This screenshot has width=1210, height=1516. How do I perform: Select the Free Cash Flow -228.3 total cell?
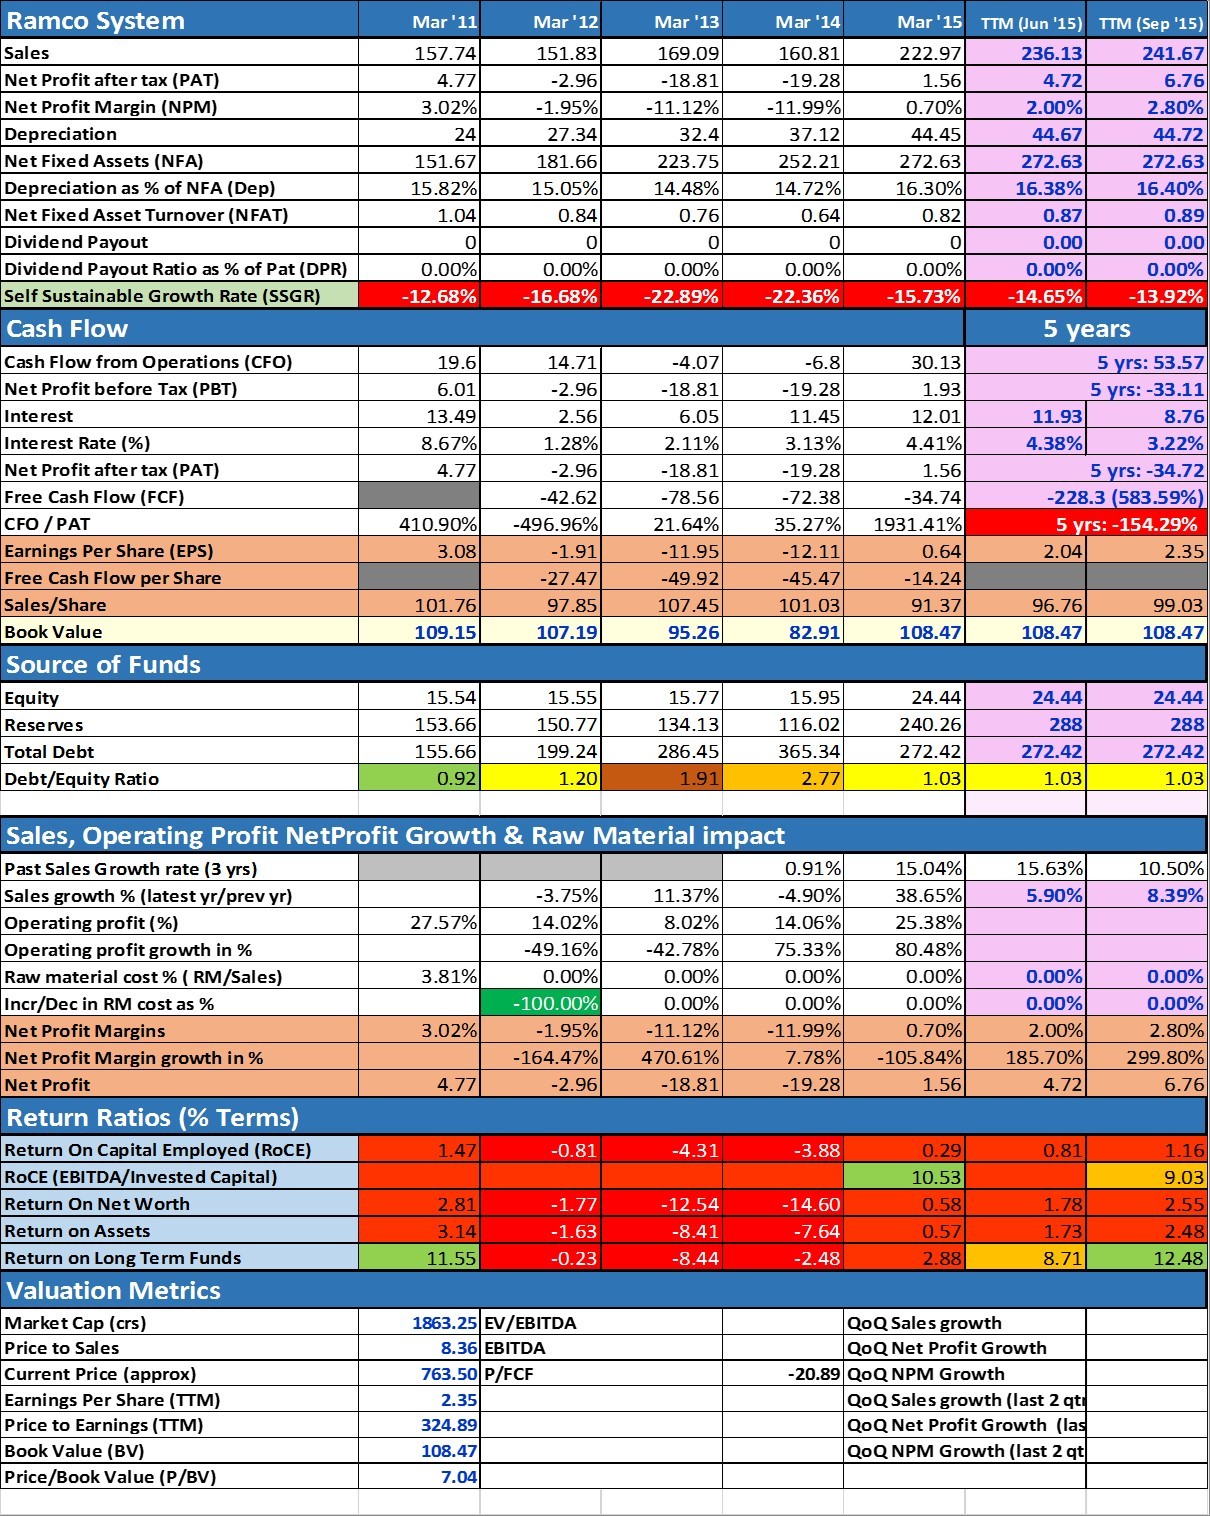click(1086, 497)
